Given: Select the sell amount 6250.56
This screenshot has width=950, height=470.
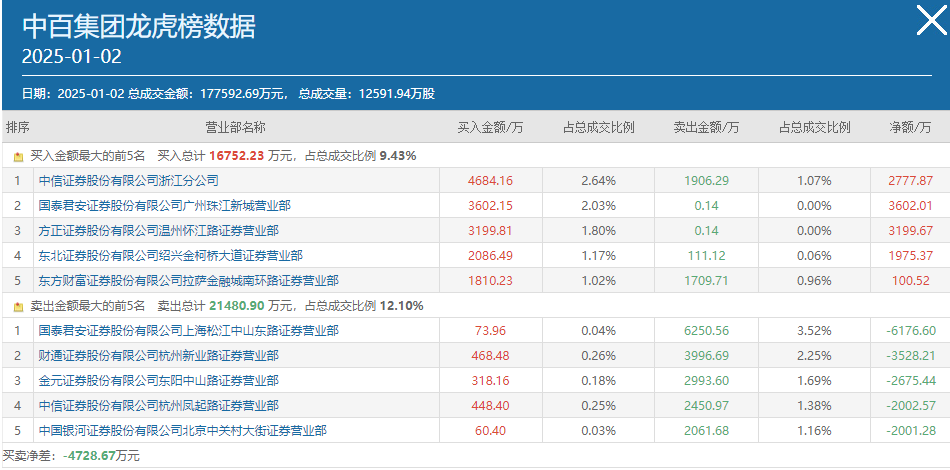Looking at the screenshot, I should point(706,331).
